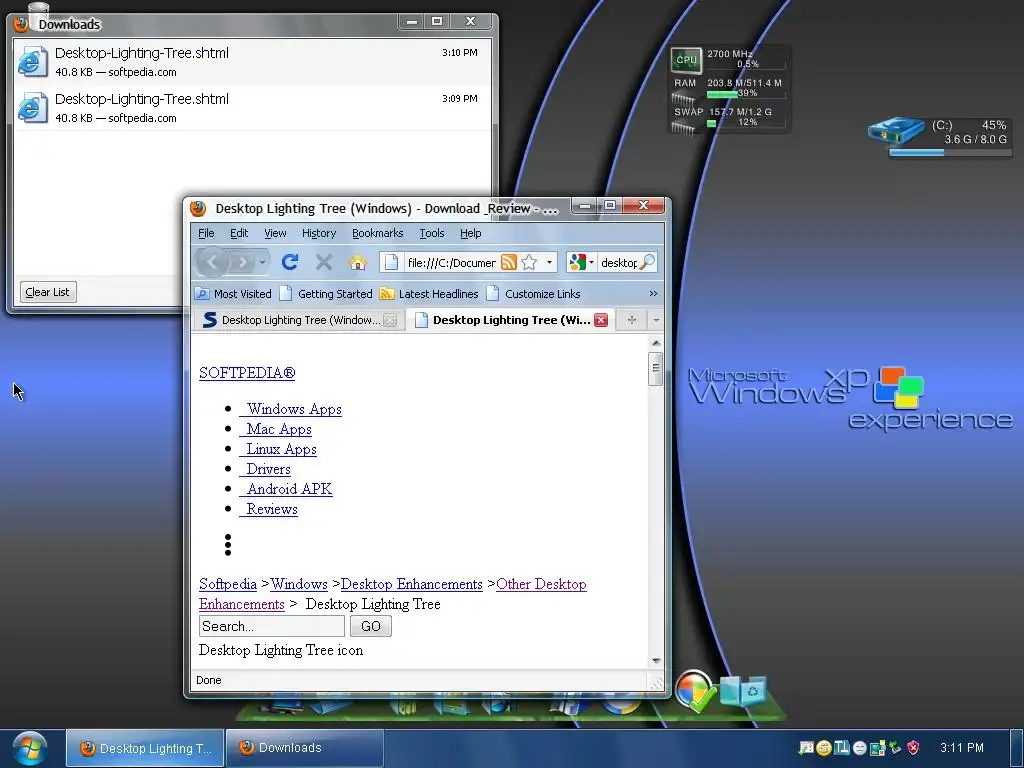Viewport: 1024px width, 768px height.
Task: Switch to Downloads taskbar button
Action: 304,748
